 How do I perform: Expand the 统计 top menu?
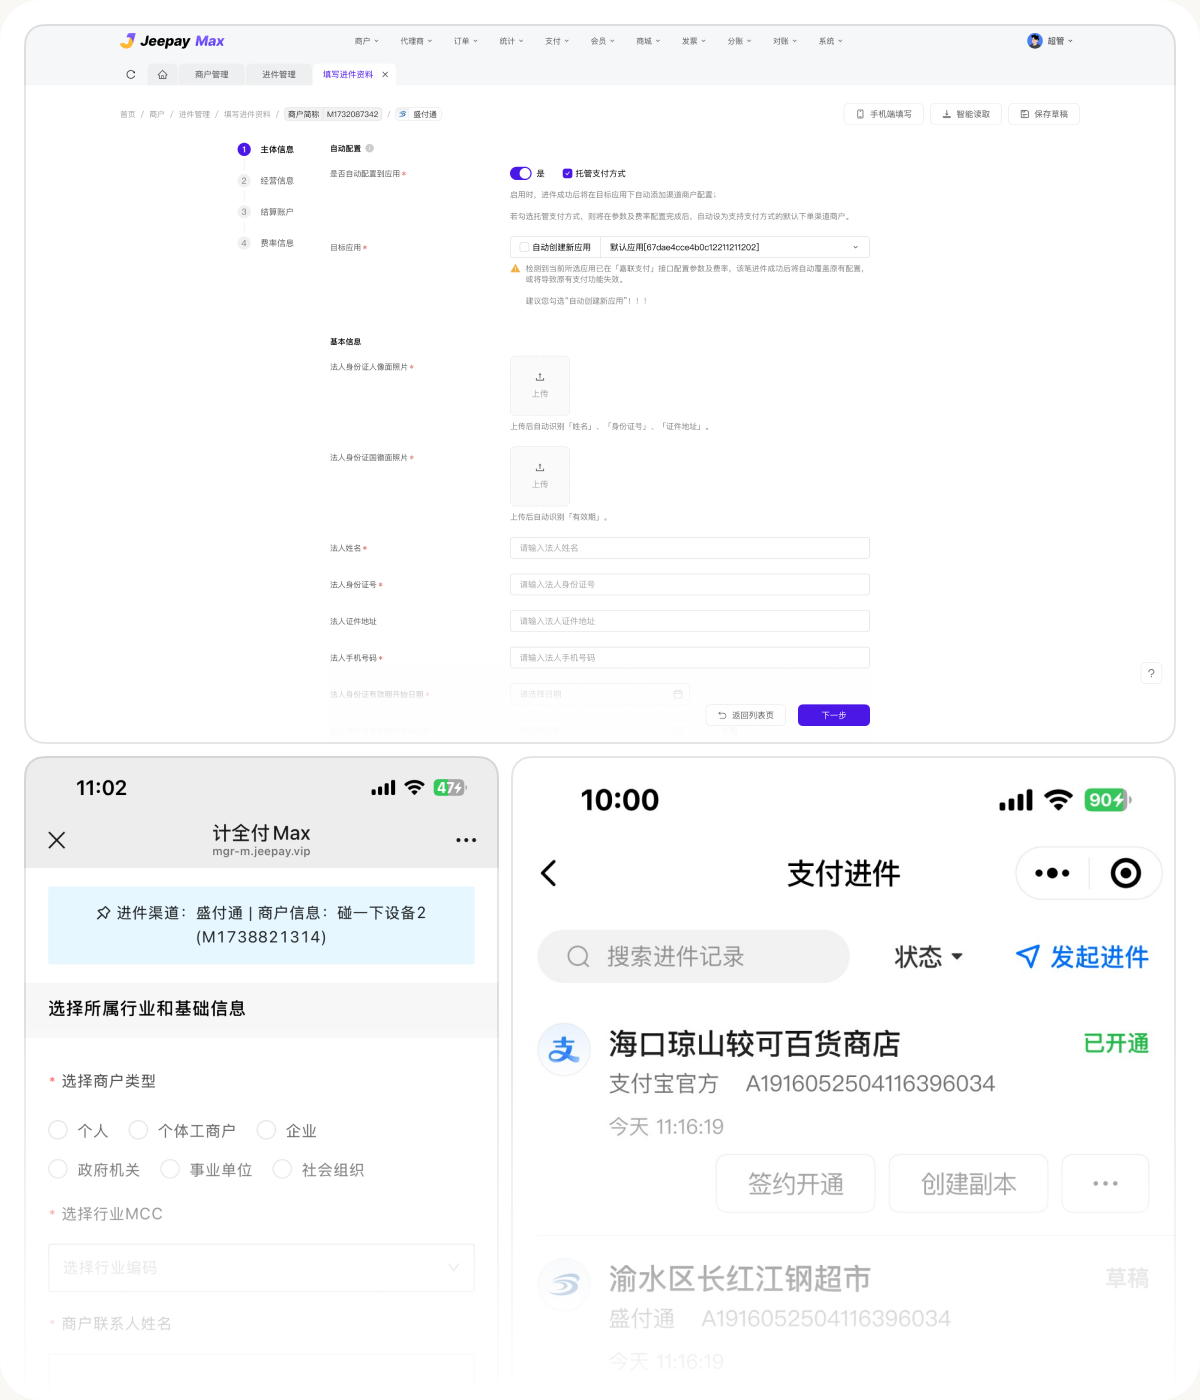pos(512,41)
